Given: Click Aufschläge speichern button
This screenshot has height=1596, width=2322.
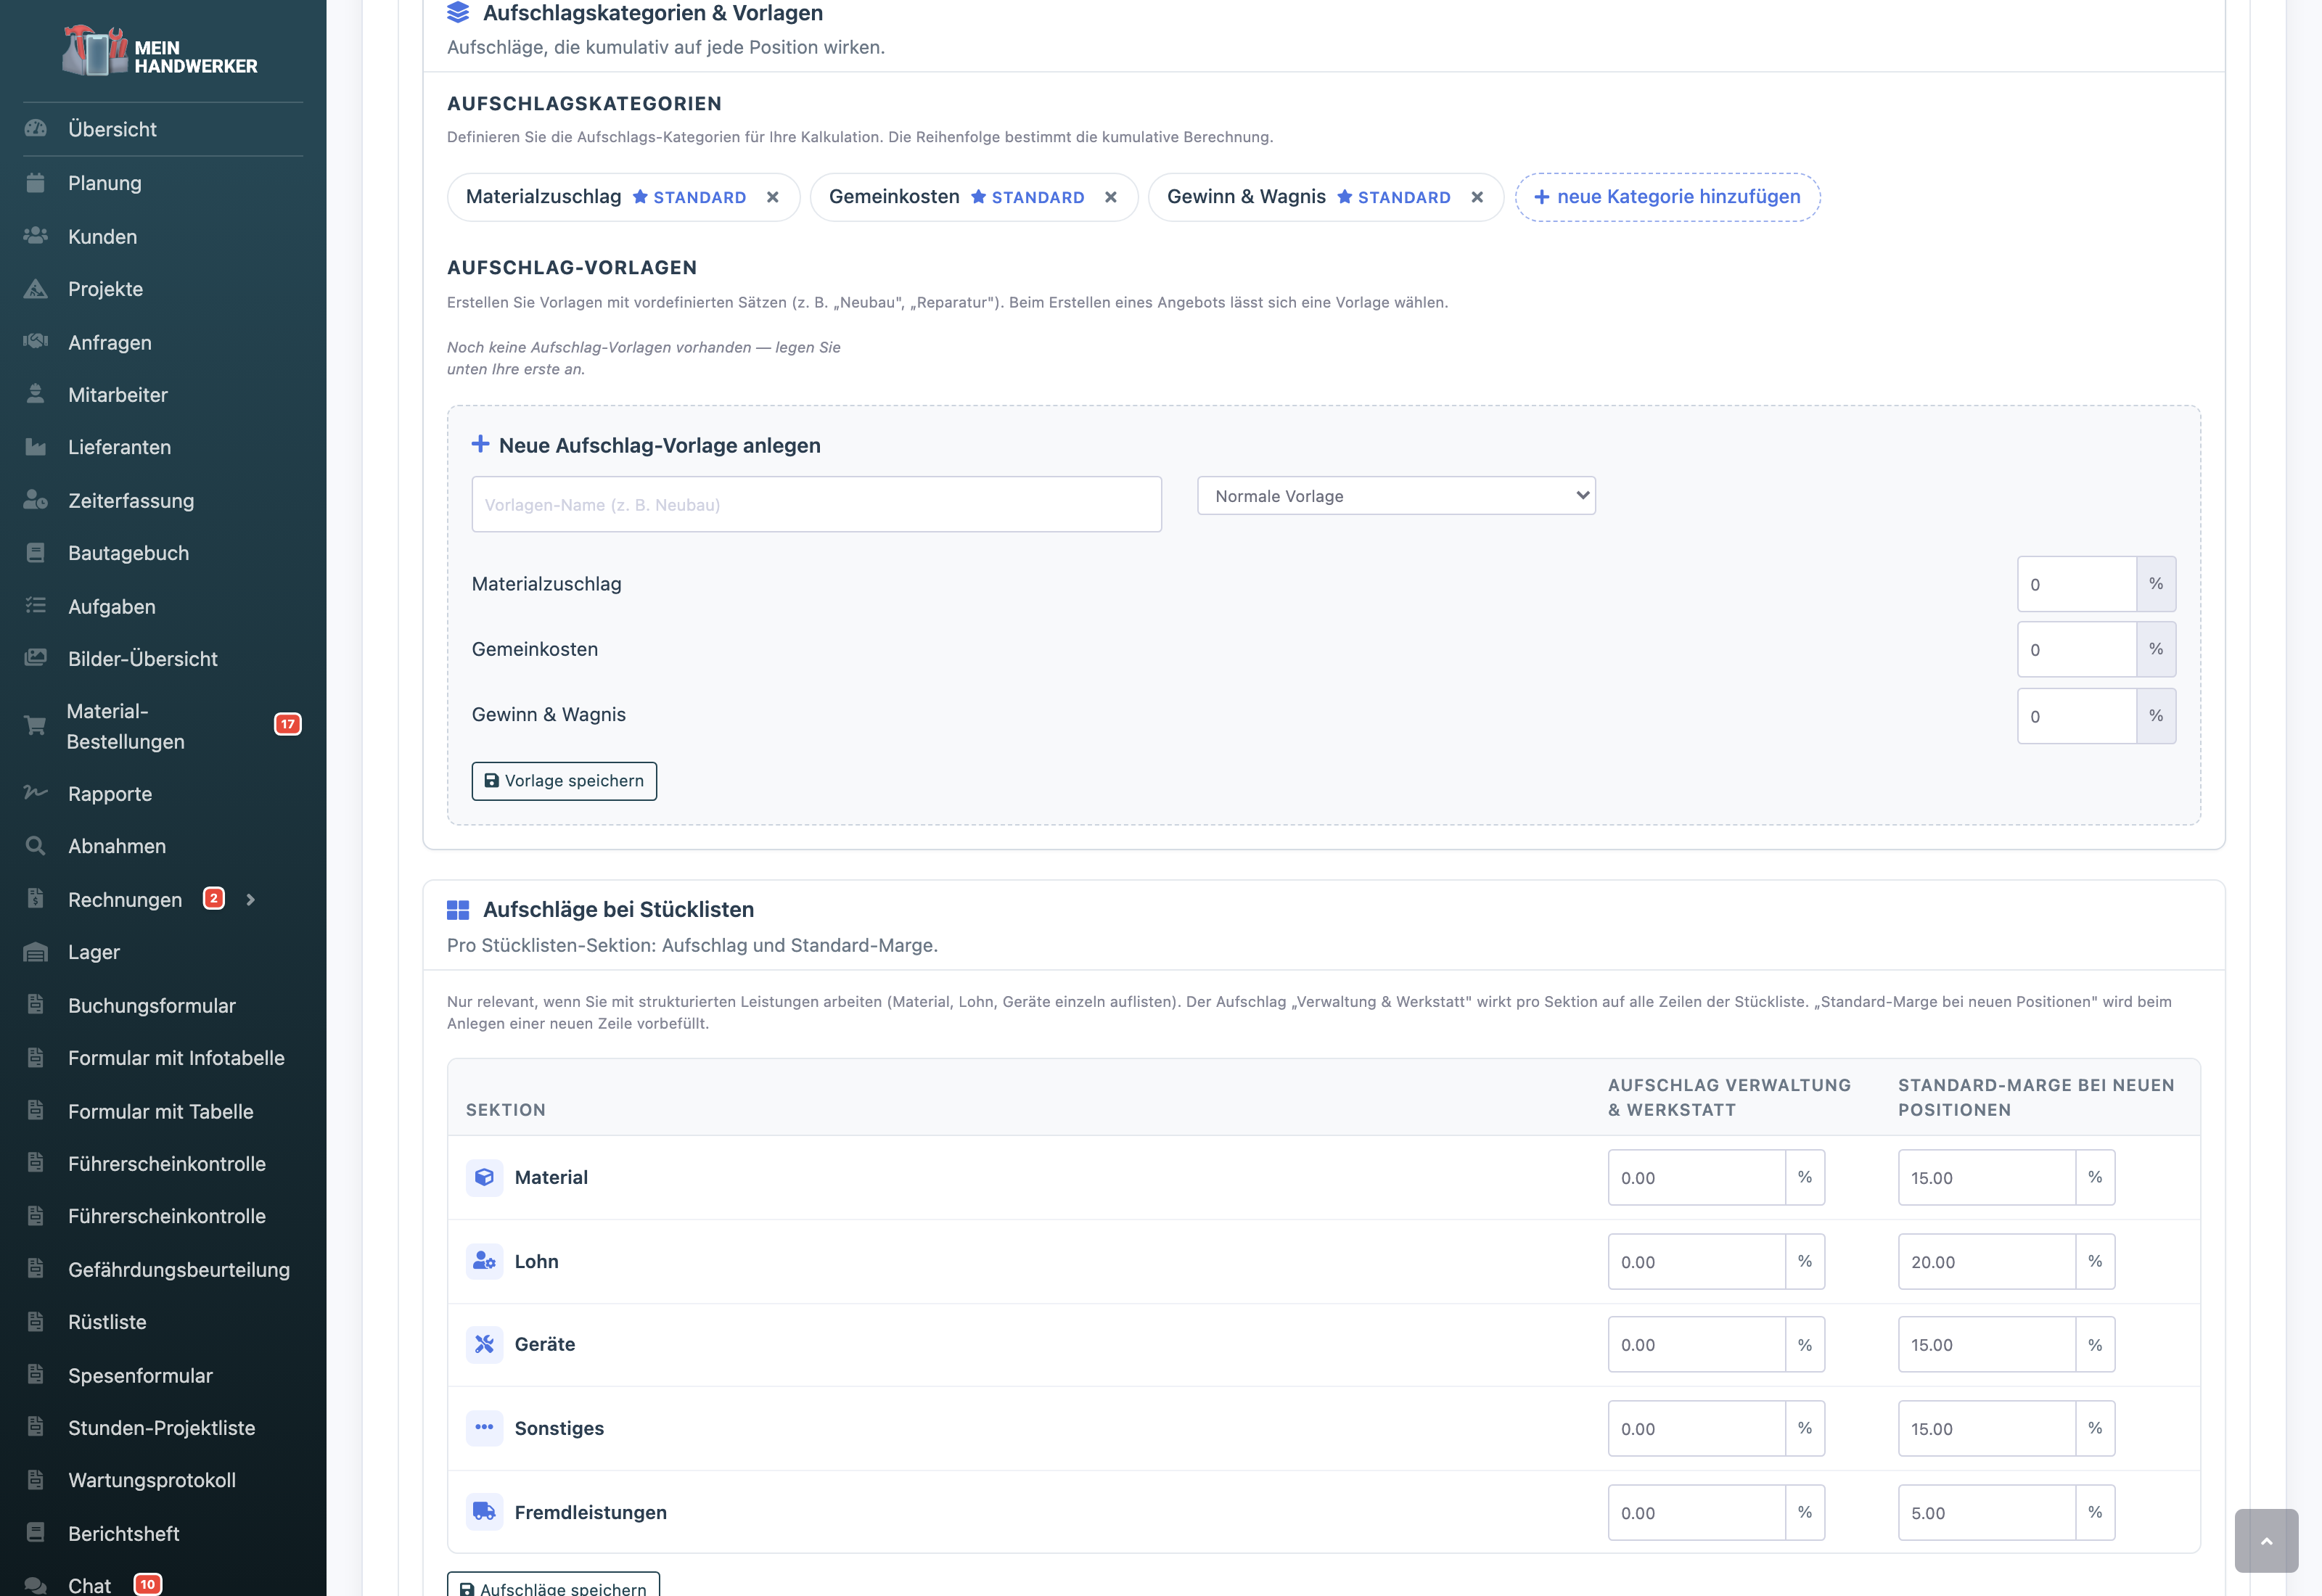Looking at the screenshot, I should 553,1584.
